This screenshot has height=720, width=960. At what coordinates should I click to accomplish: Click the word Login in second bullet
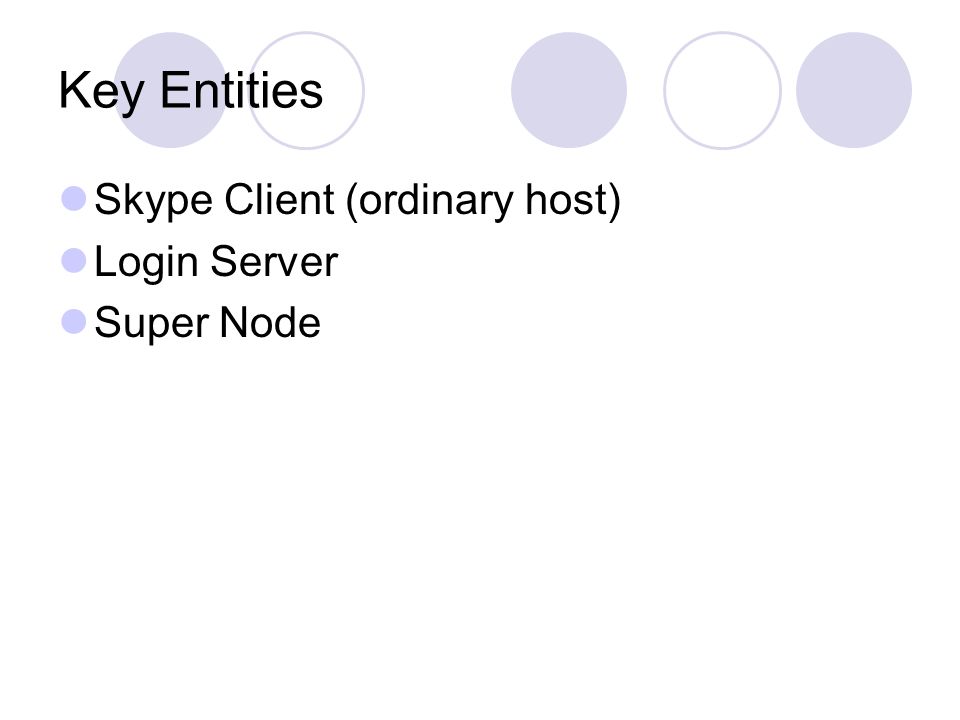146,263
